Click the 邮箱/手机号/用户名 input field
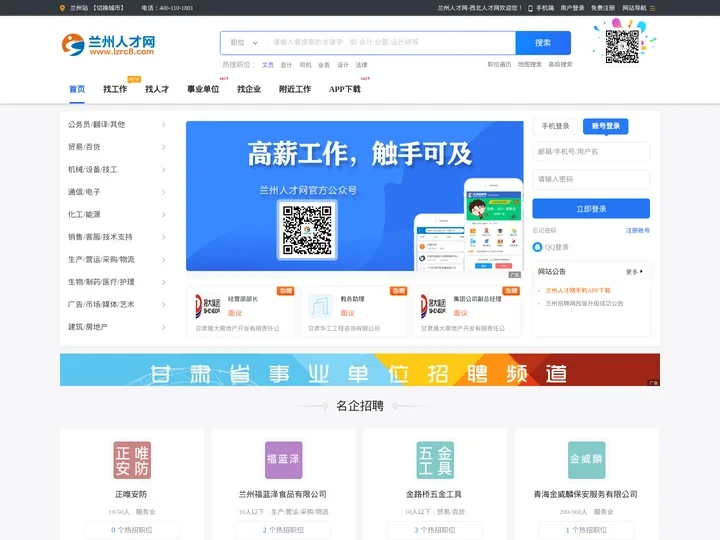Viewport: 720px width, 540px height. (591, 152)
